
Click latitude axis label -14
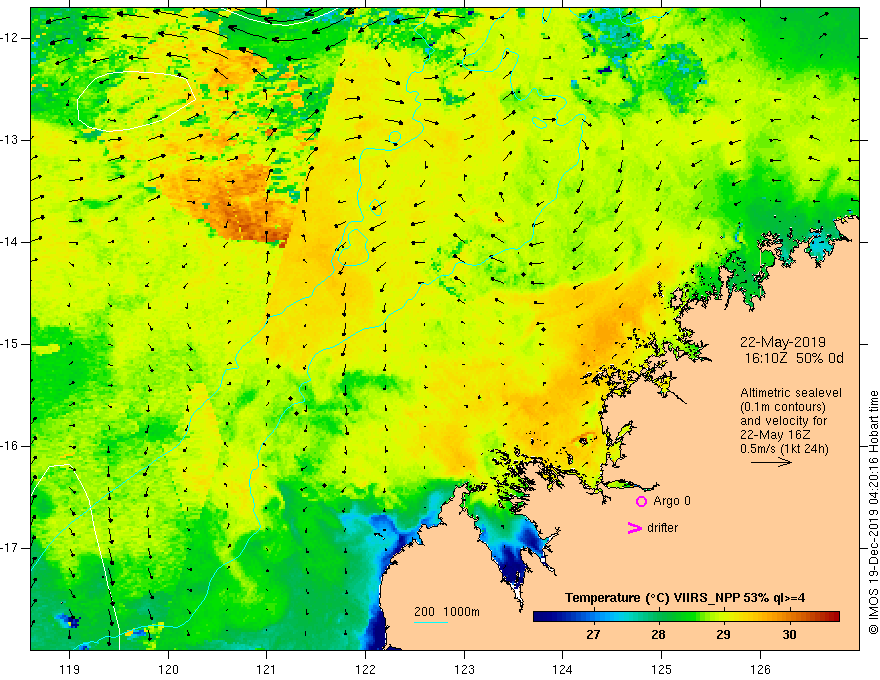tap(10, 242)
